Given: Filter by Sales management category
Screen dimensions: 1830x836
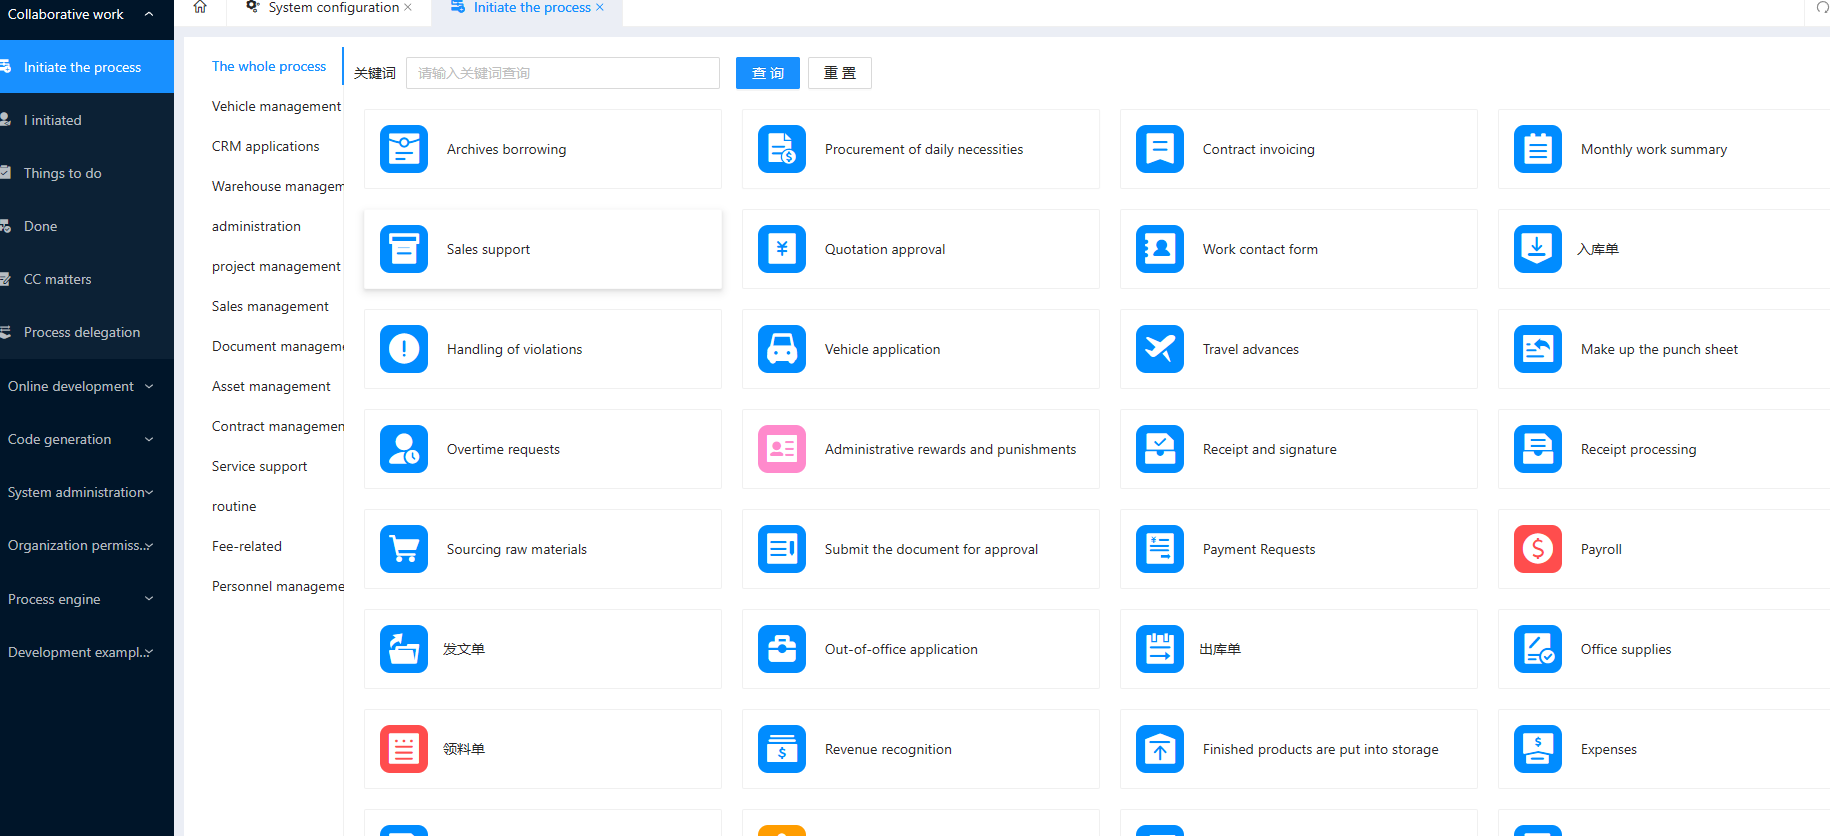Looking at the screenshot, I should [270, 306].
